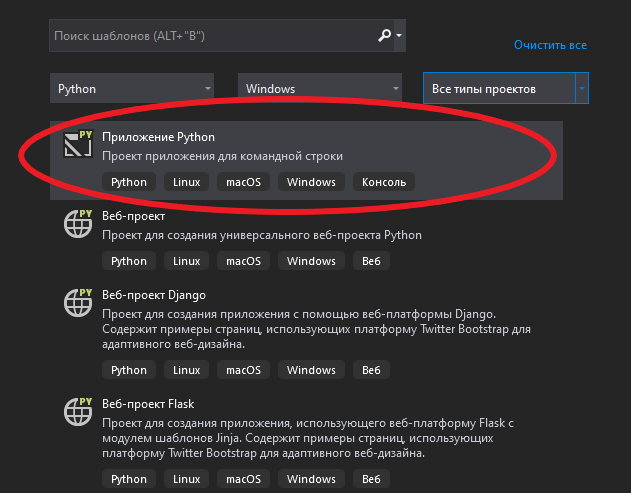Click Windows tag under Приложение Python
Screen dimensions: 631x493
click(x=311, y=182)
